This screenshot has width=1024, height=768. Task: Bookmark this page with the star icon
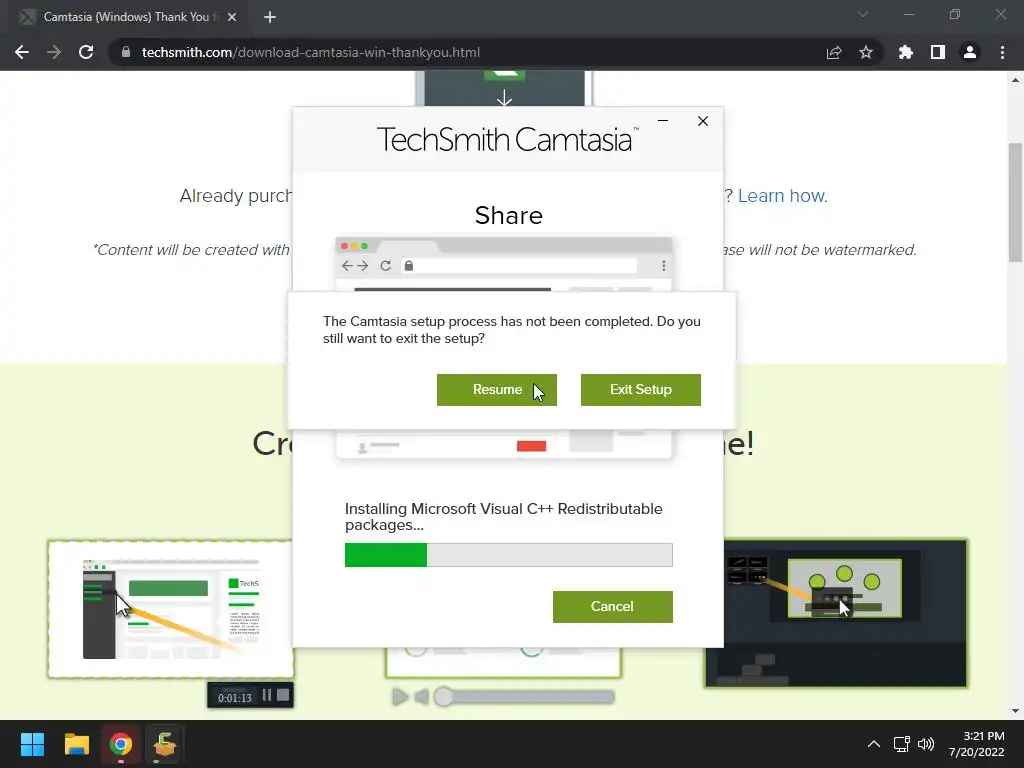(x=866, y=52)
